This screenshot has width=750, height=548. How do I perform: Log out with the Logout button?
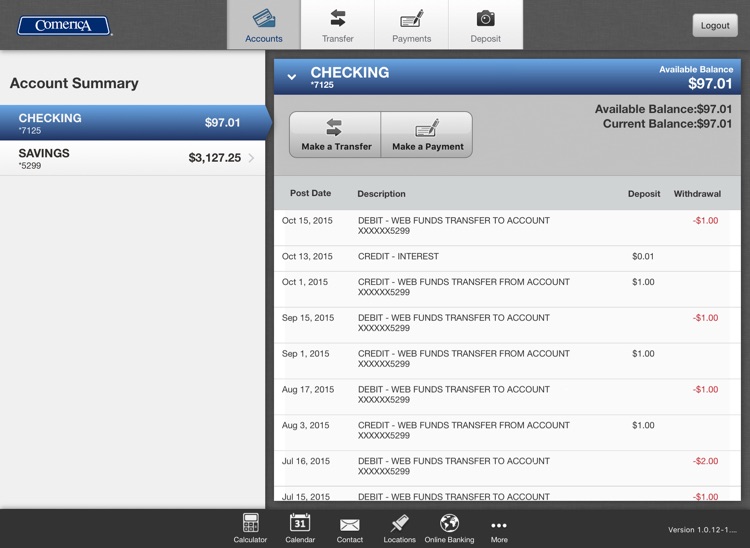tap(715, 25)
